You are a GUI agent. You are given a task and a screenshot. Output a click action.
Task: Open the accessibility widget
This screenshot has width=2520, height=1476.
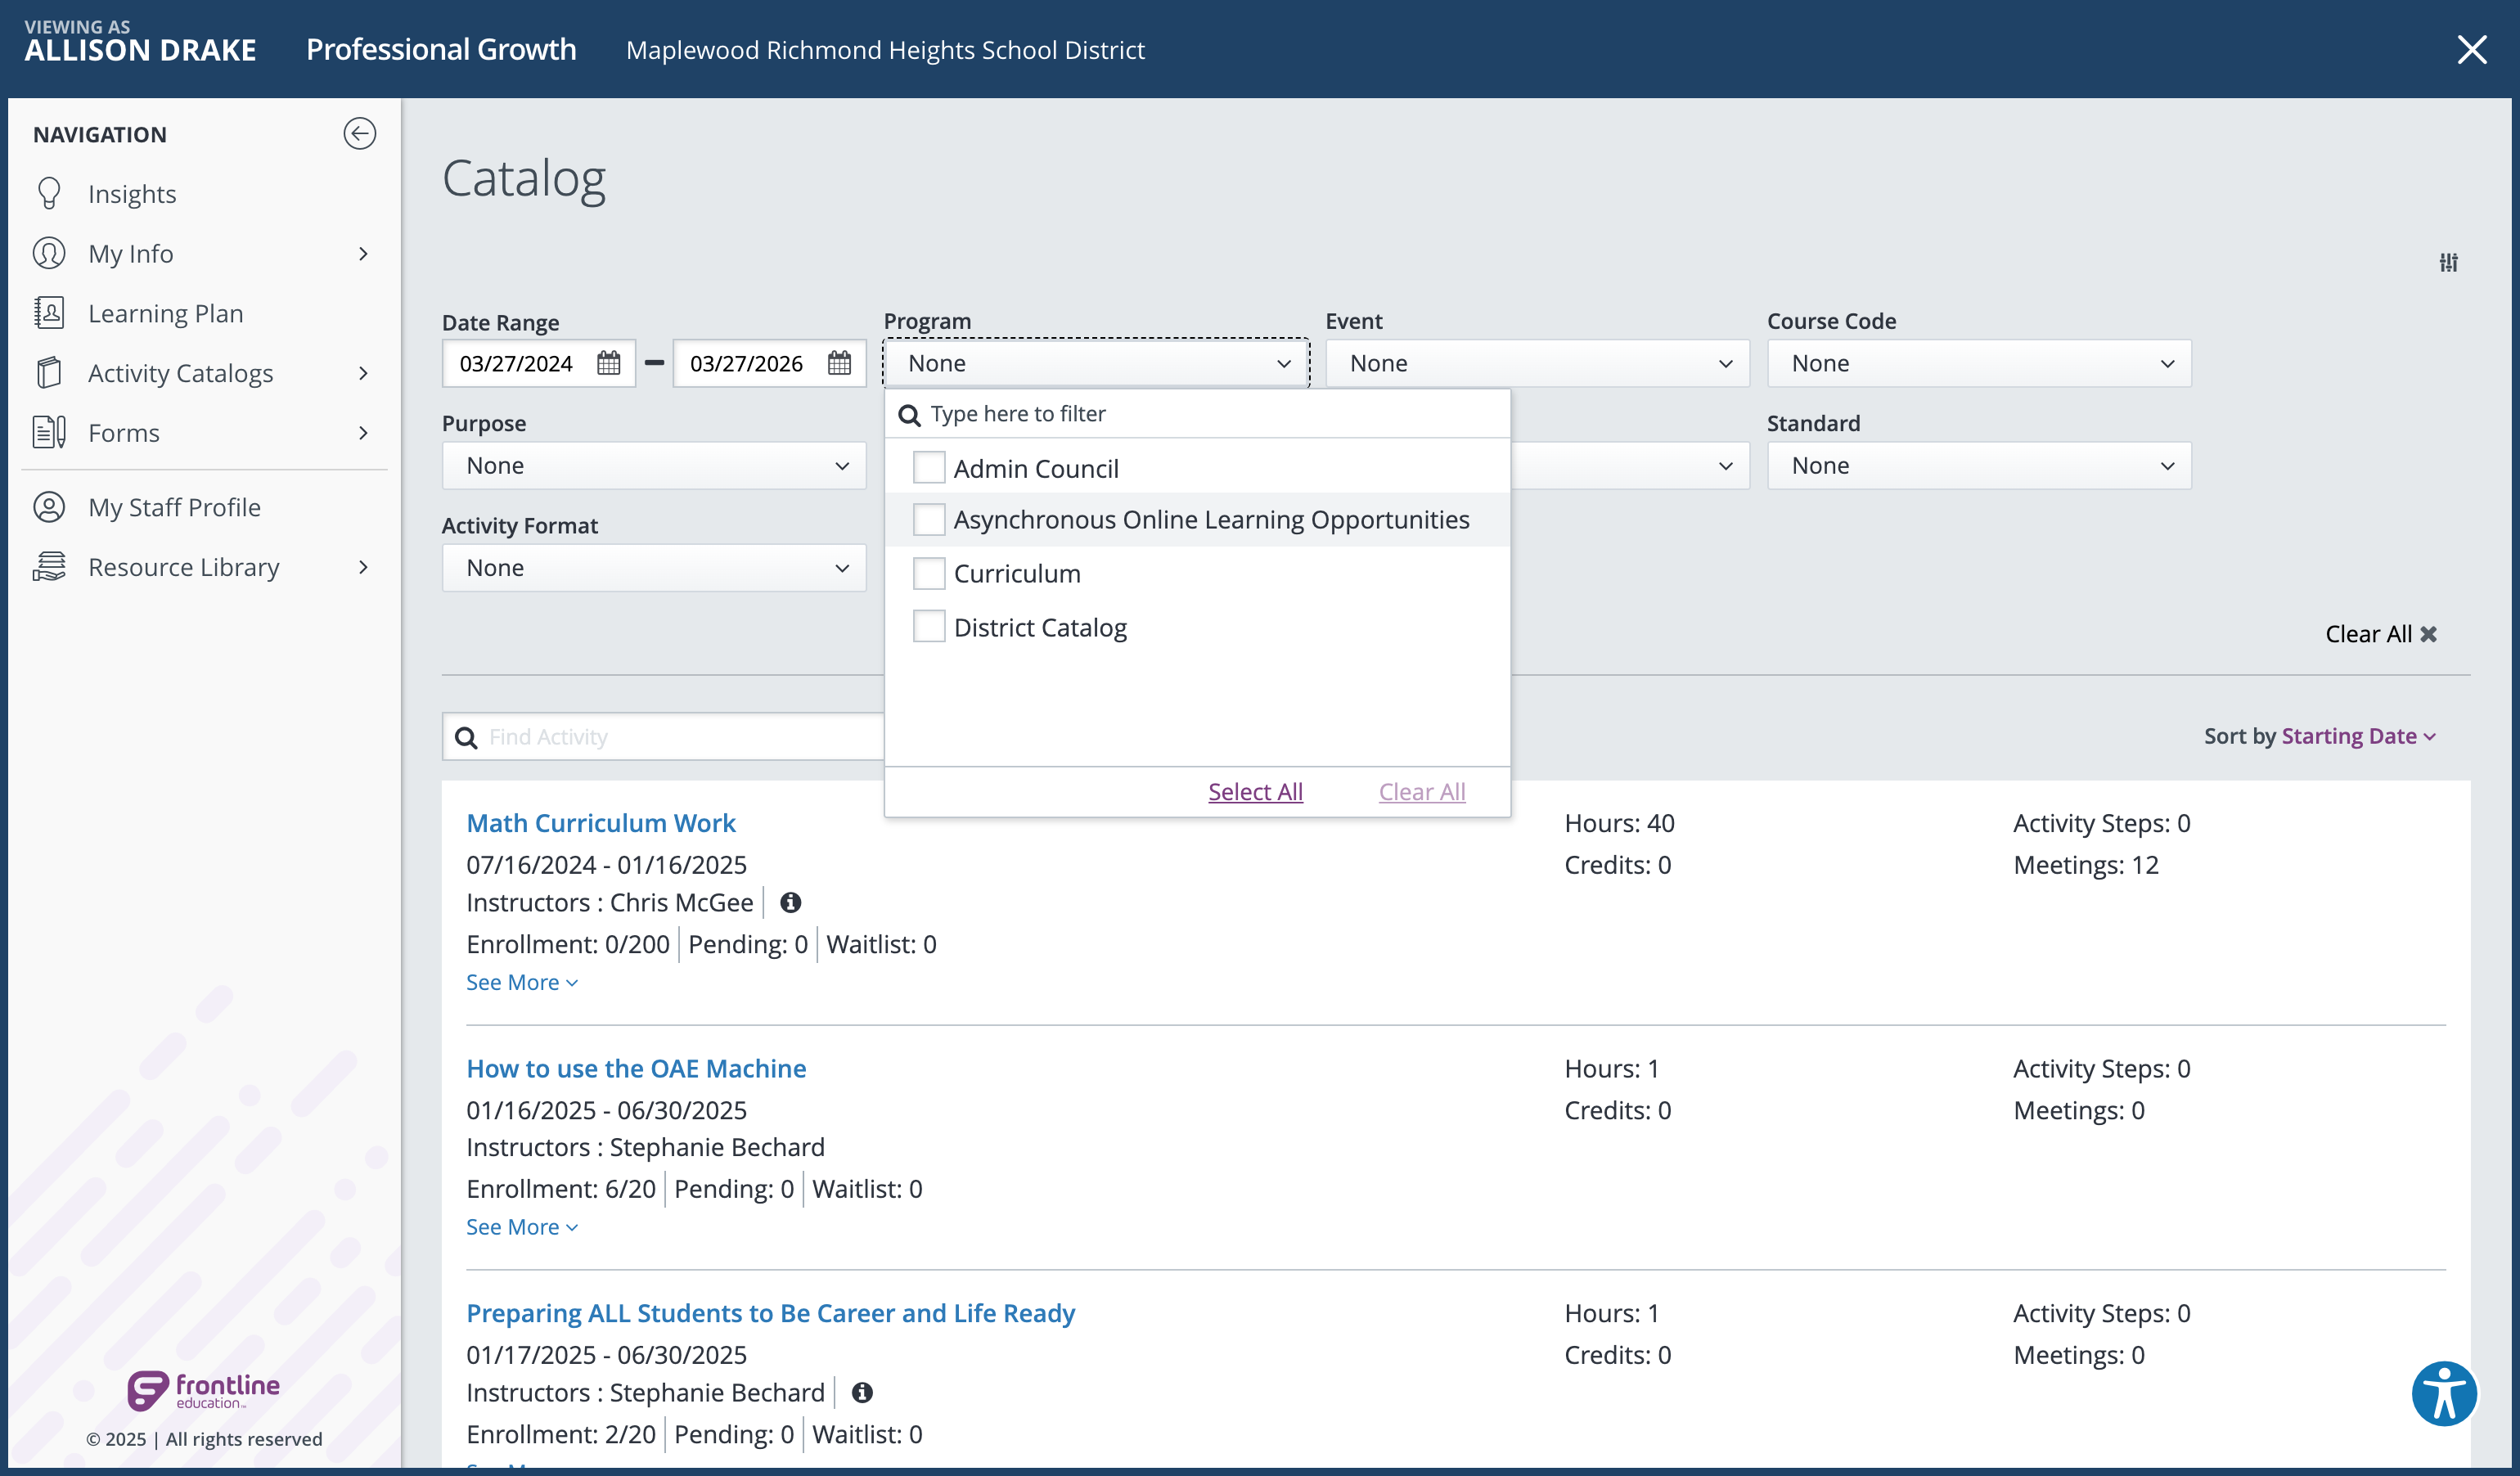[x=2443, y=1393]
